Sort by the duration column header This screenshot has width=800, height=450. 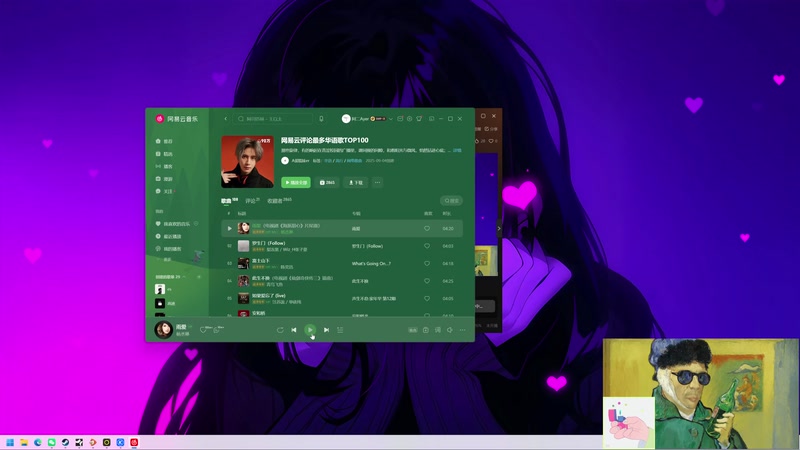click(x=446, y=214)
